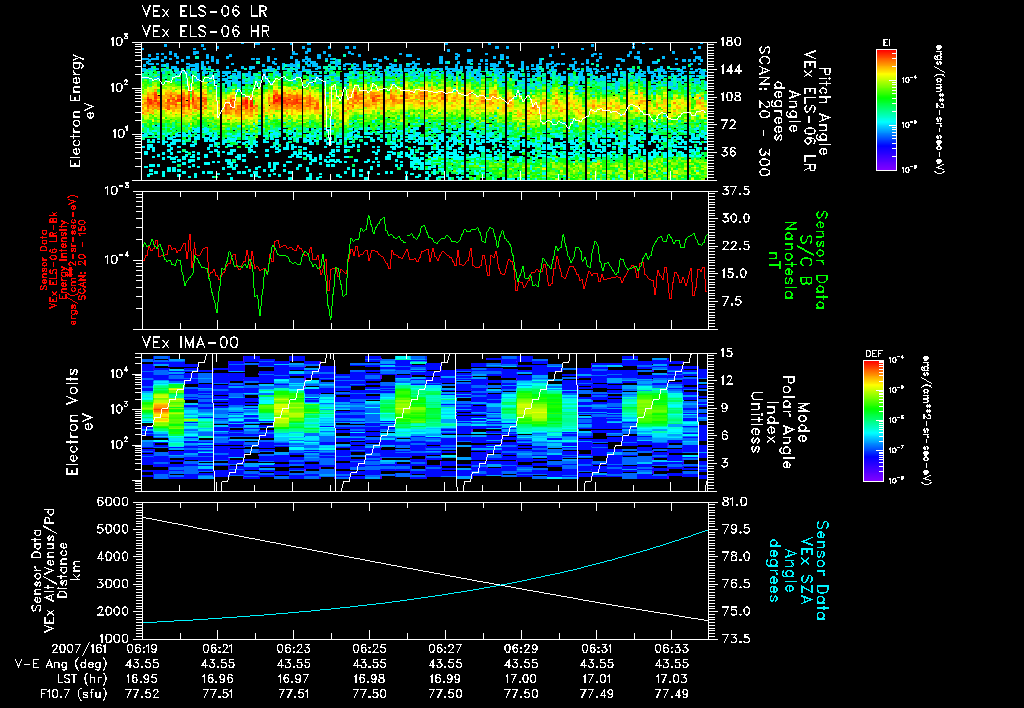This screenshot has height=708, width=1024.
Task: Select the "VEx ELS-06 LR" plot title
Action: coord(204,12)
